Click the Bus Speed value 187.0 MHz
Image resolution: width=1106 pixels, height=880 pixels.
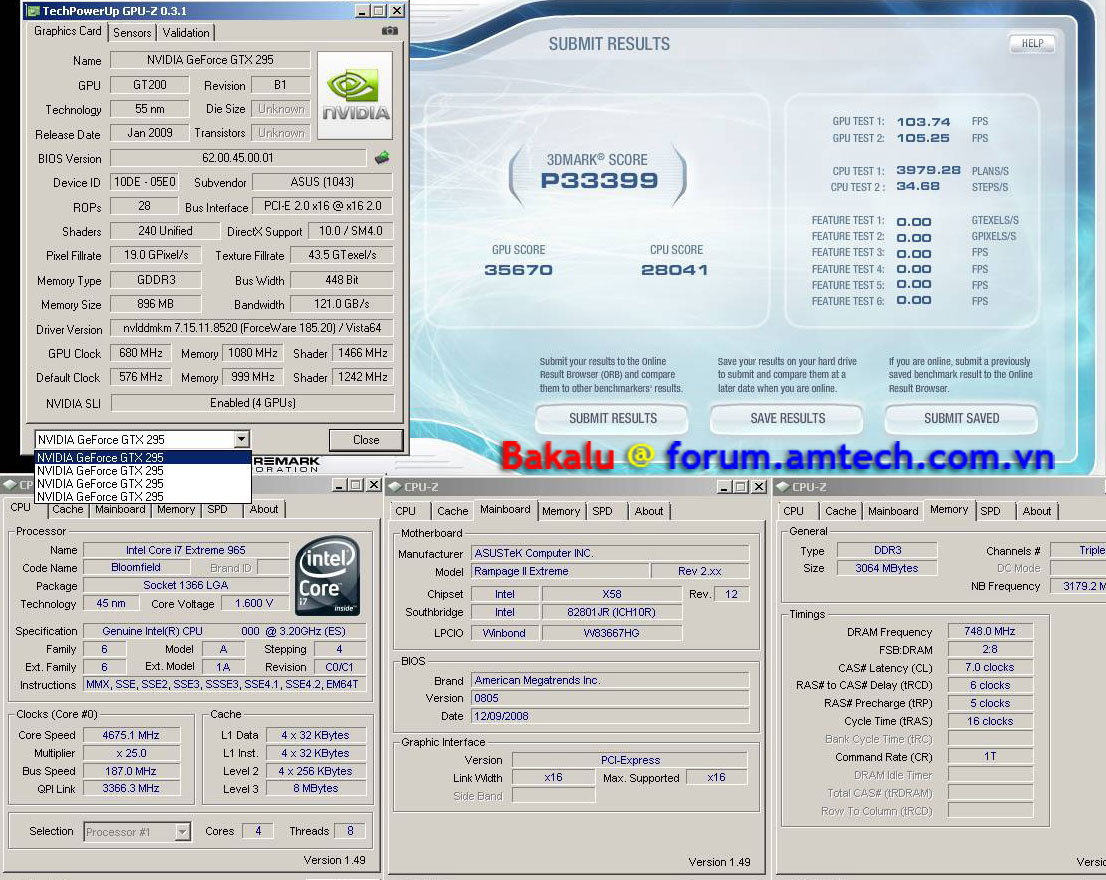point(131,771)
